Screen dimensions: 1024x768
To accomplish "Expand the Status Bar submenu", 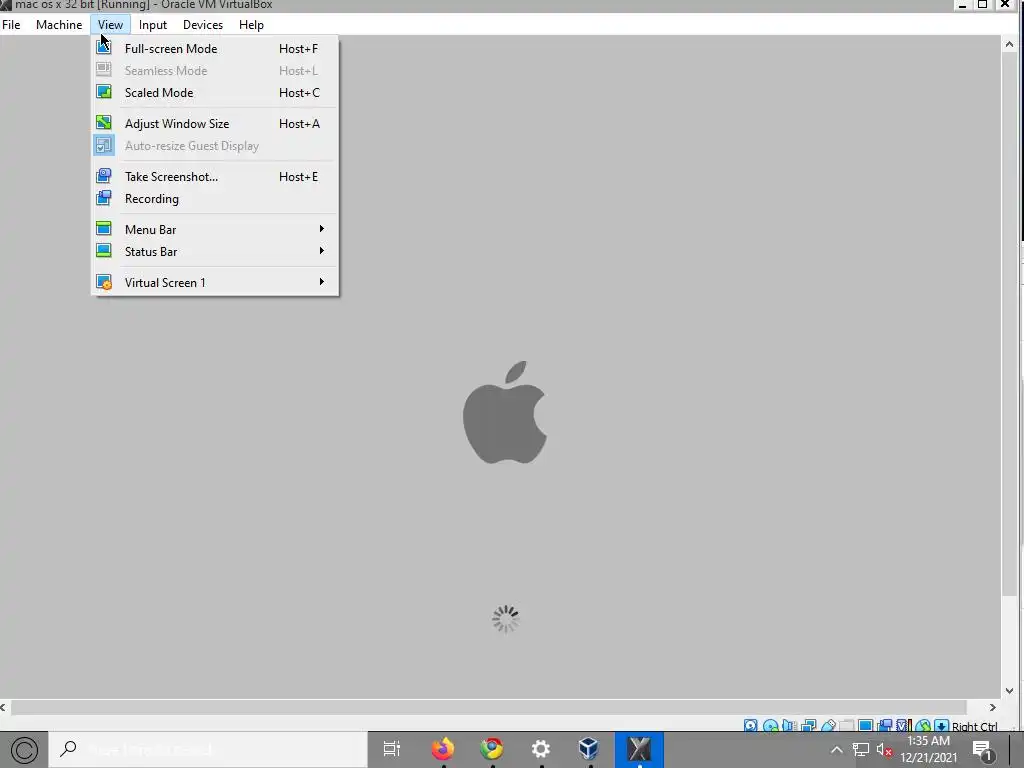I will click(x=215, y=251).
